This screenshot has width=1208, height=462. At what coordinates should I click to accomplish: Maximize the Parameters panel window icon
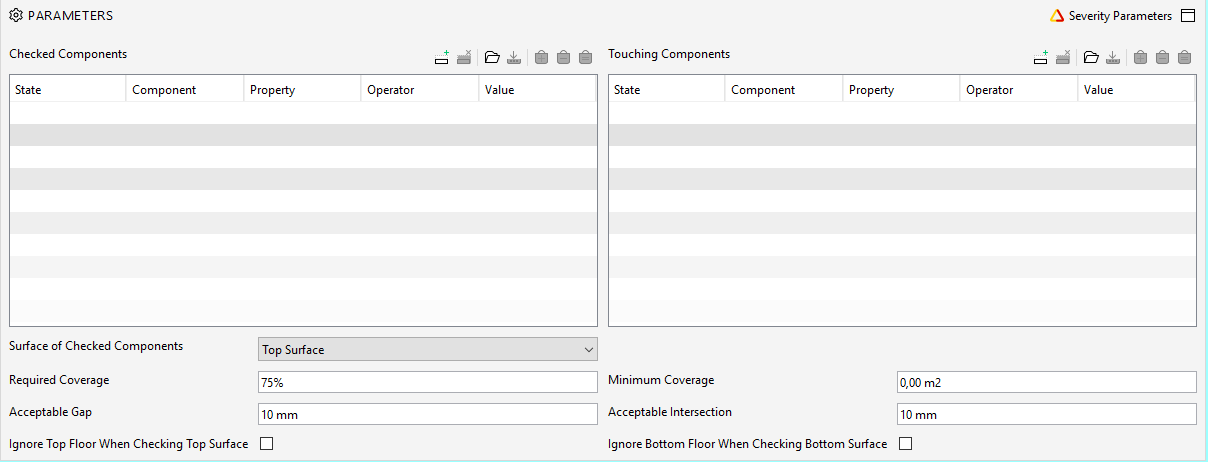pyautogui.click(x=1188, y=16)
